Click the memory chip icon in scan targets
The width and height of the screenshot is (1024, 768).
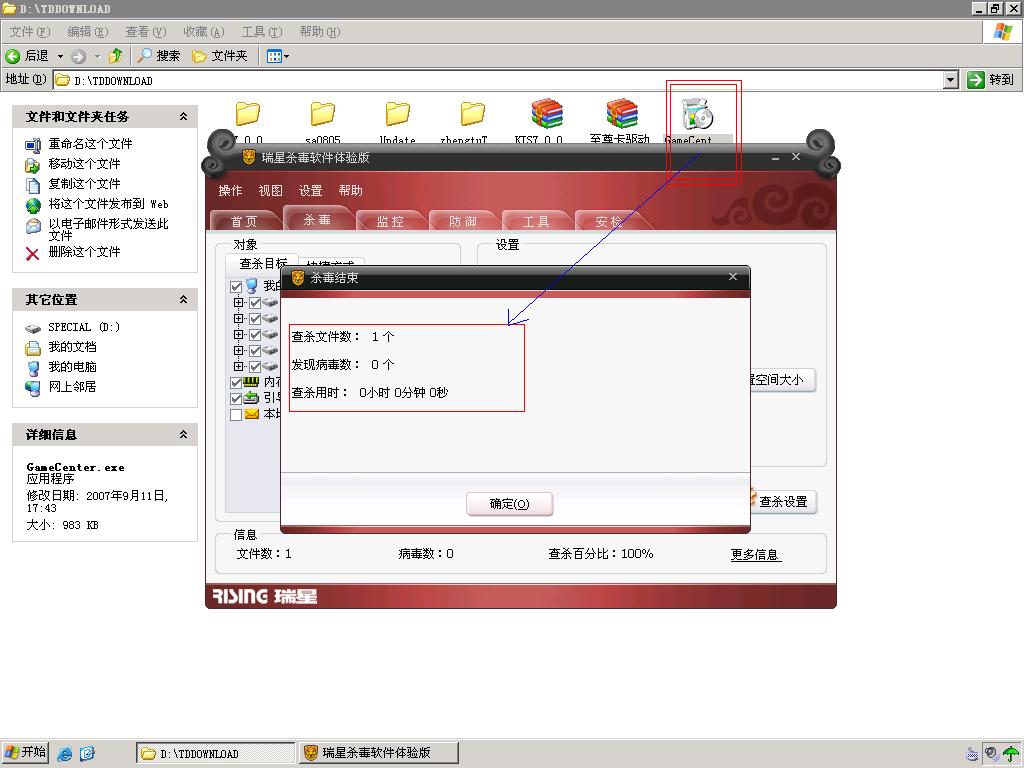[251, 382]
